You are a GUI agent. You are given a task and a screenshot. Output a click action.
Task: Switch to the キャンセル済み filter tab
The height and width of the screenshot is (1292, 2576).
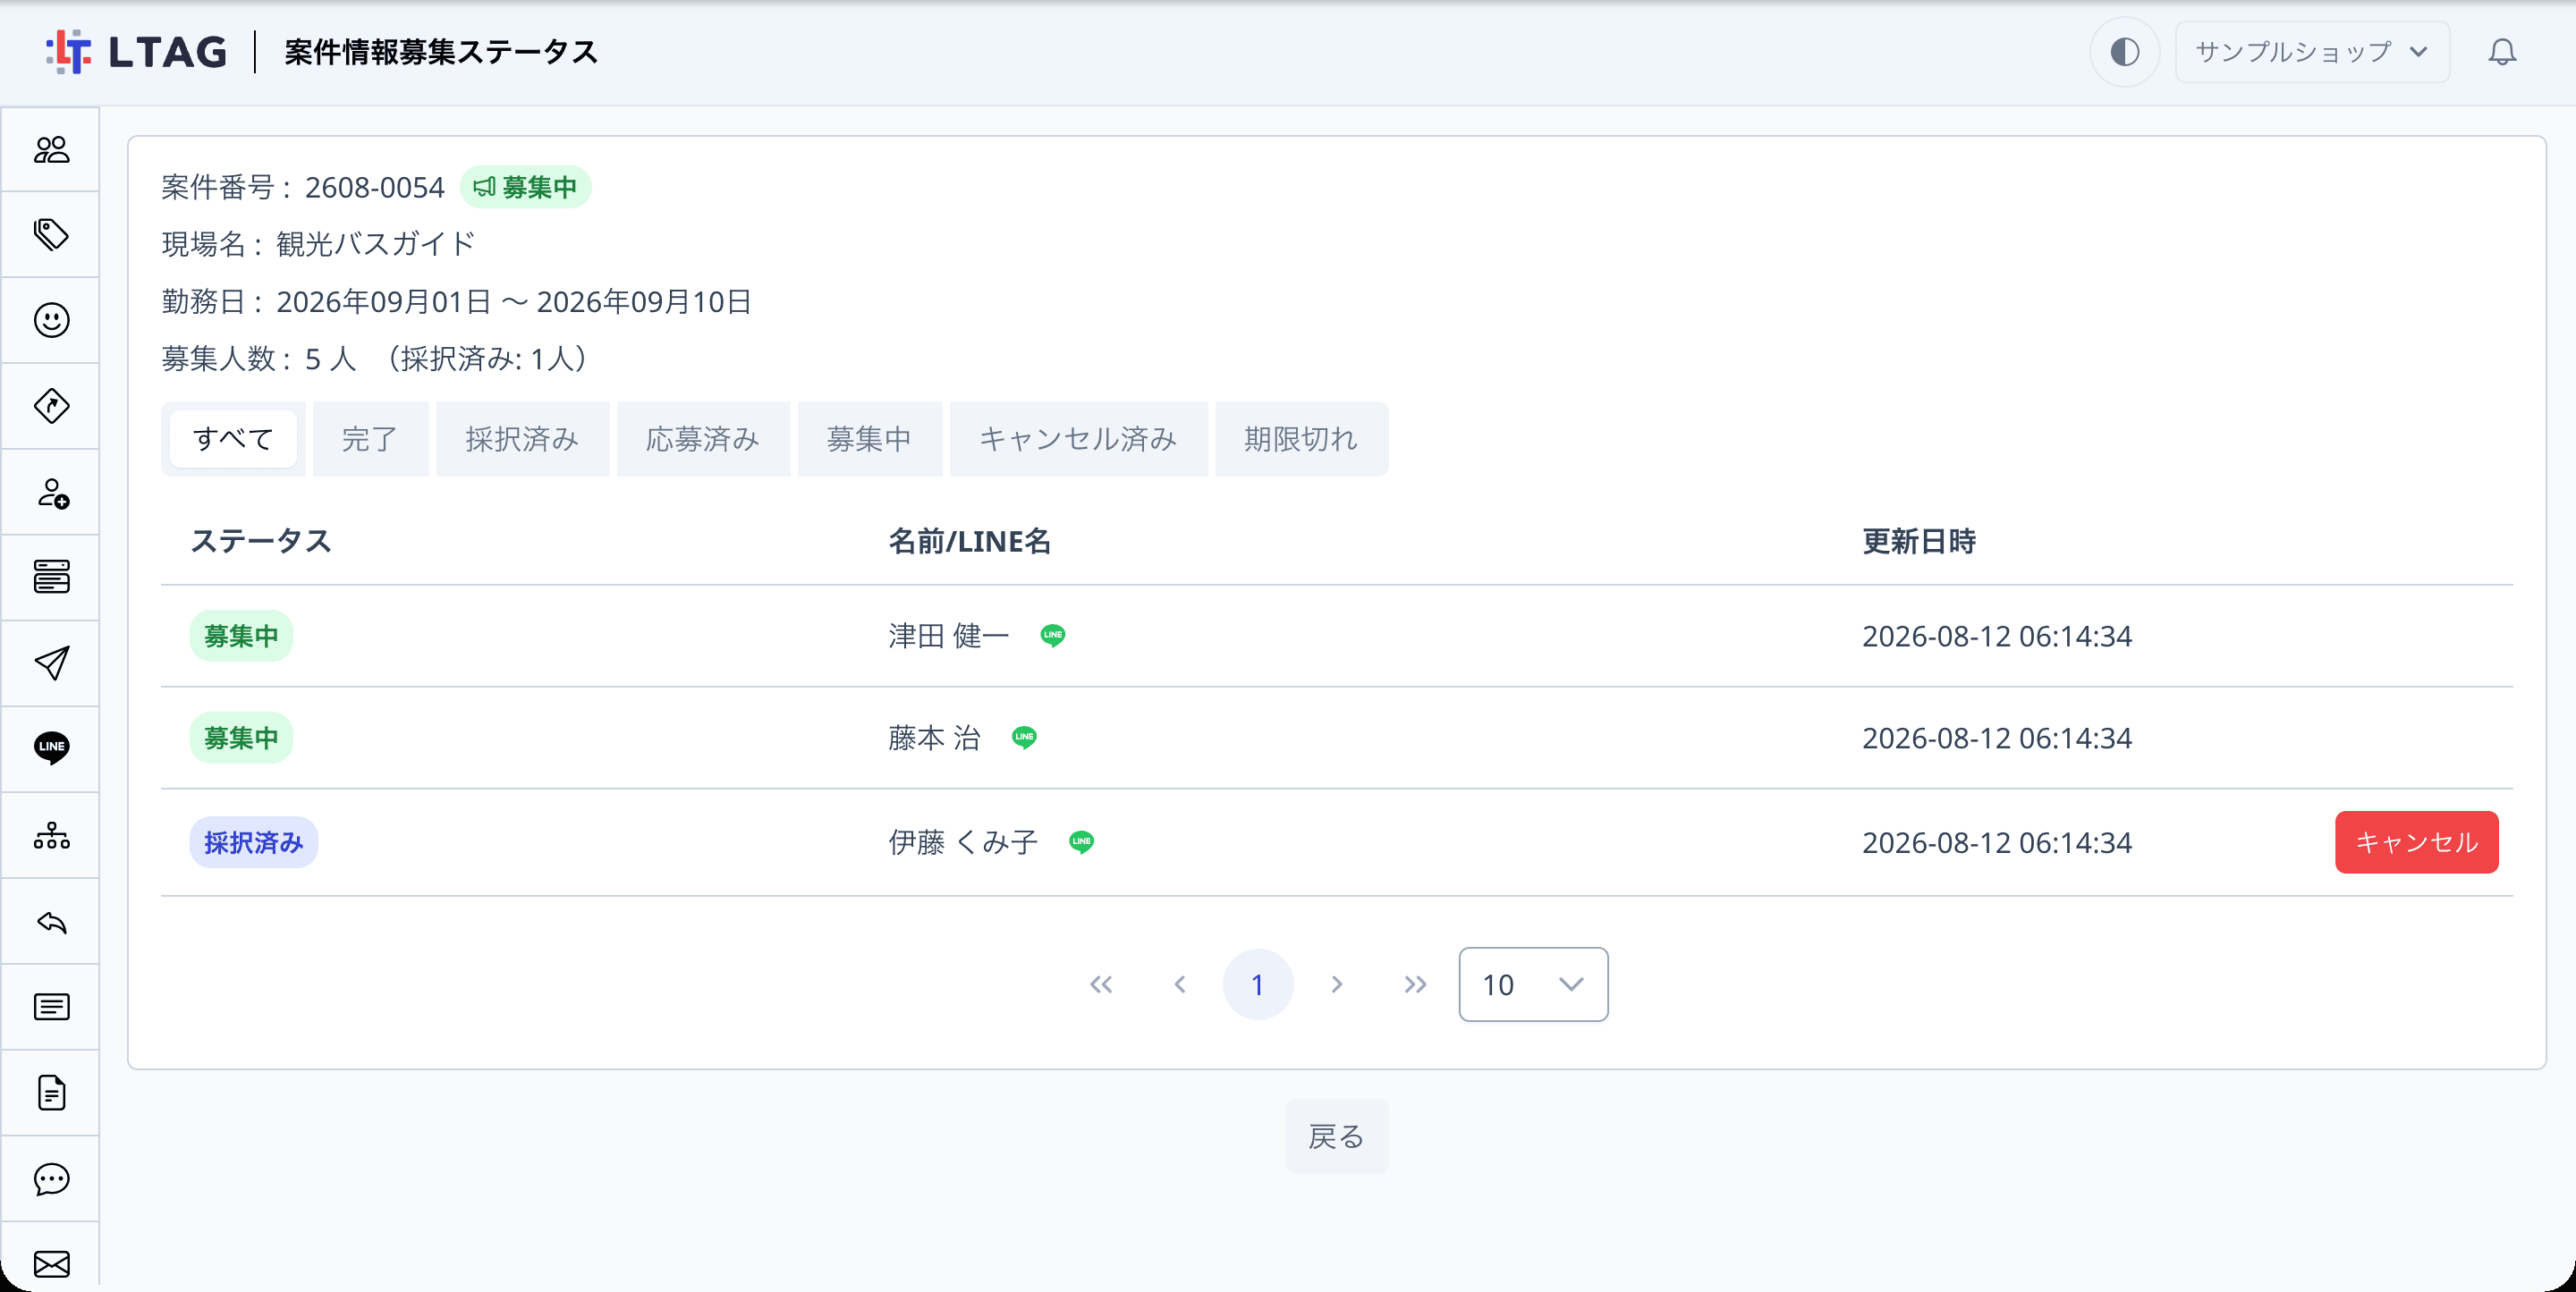(x=1078, y=439)
